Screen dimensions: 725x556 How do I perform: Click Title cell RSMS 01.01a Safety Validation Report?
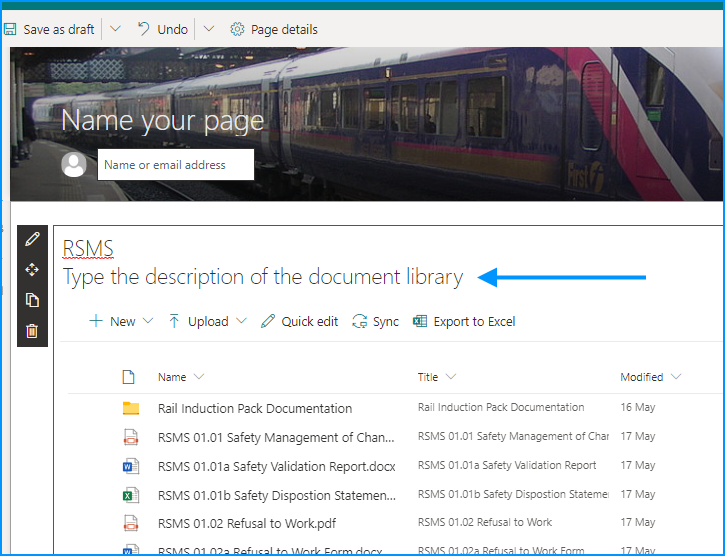[x=507, y=465]
